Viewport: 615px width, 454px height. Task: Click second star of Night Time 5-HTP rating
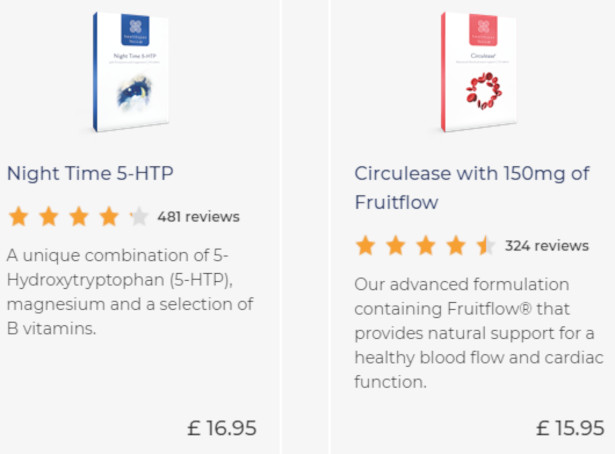49,216
